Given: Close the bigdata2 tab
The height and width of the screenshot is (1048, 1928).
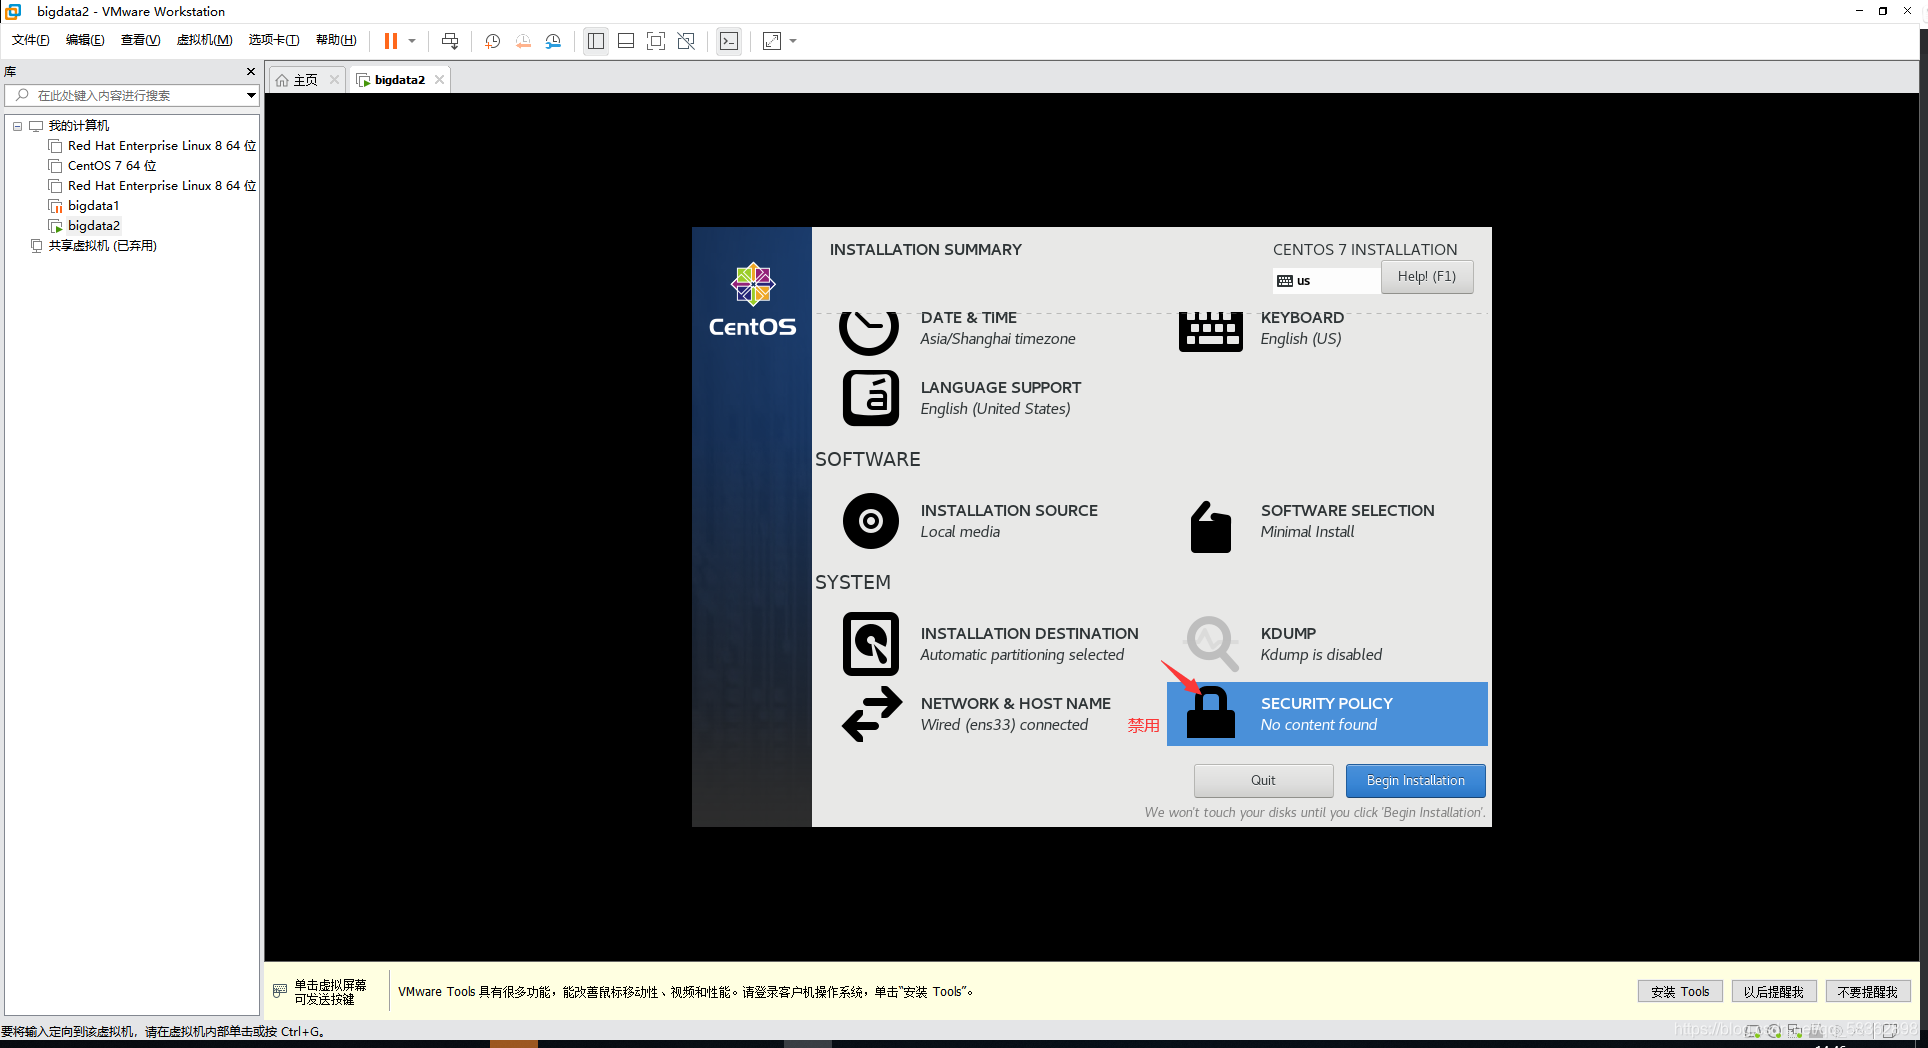Looking at the screenshot, I should [x=439, y=80].
